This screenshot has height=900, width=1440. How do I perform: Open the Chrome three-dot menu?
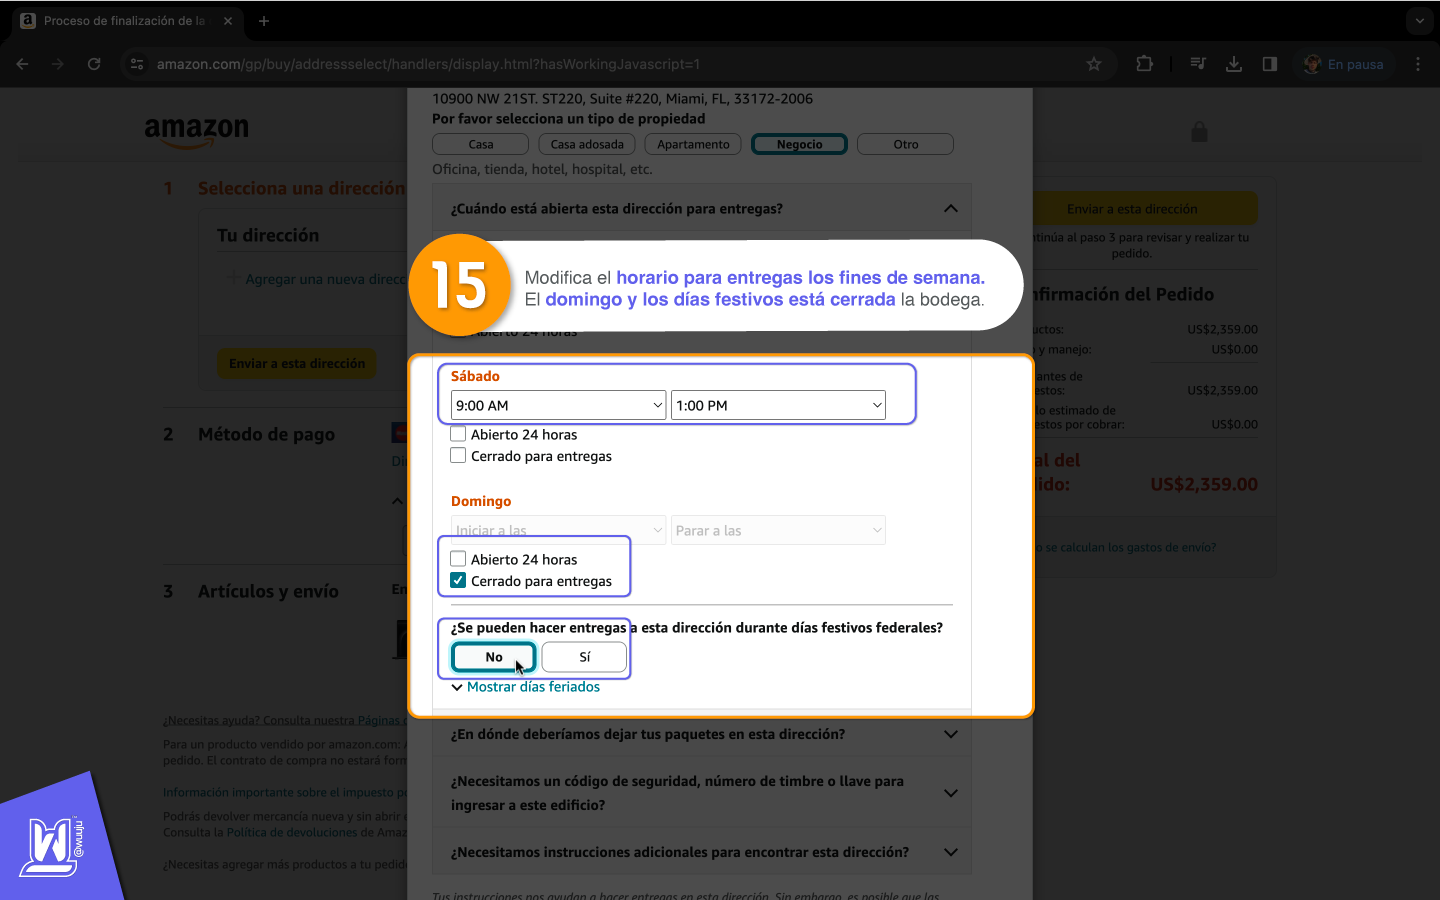coord(1418,64)
